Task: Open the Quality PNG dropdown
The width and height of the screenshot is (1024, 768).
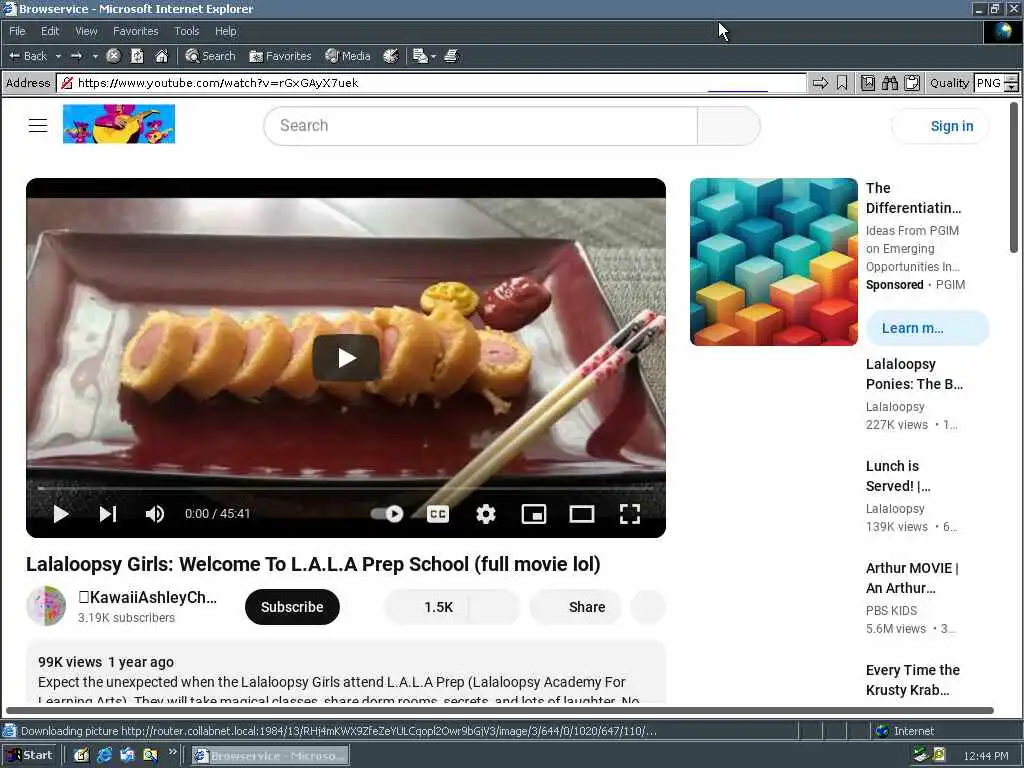Action: tap(996, 83)
